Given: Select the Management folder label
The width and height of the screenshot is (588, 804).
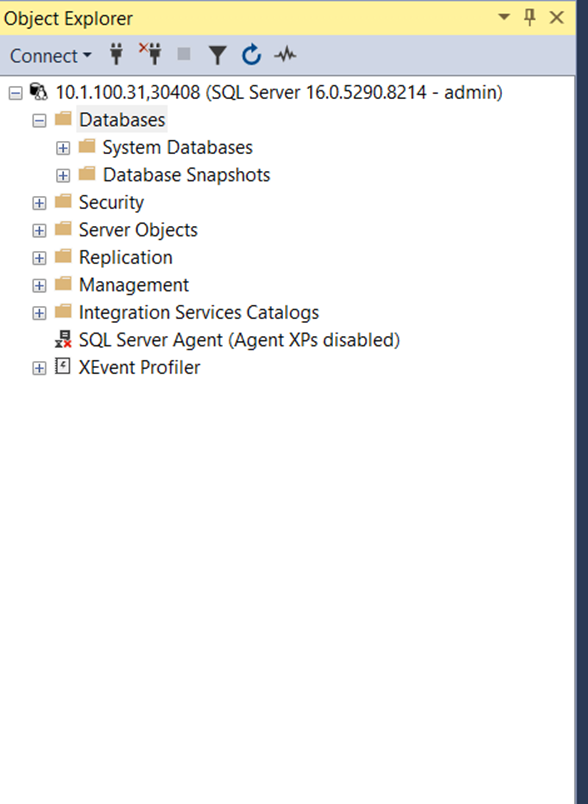Looking at the screenshot, I should [134, 285].
